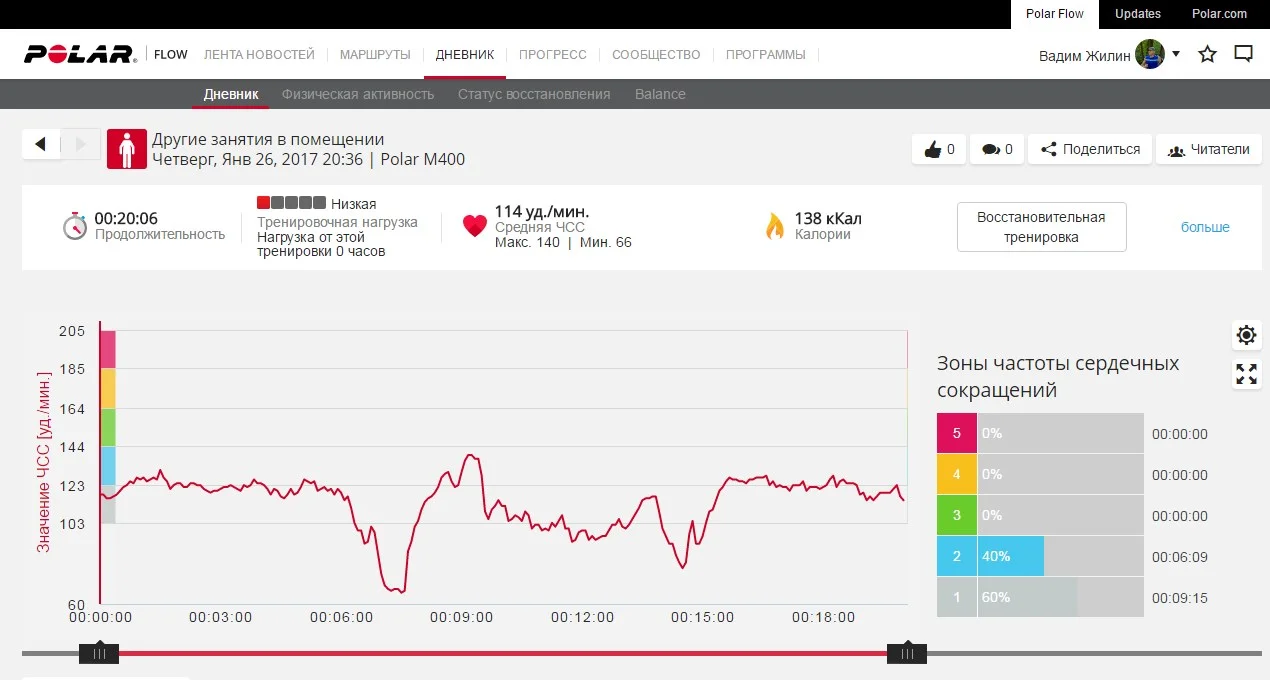Go to next training with right arrow
This screenshot has width=1270, height=680.
point(81,144)
